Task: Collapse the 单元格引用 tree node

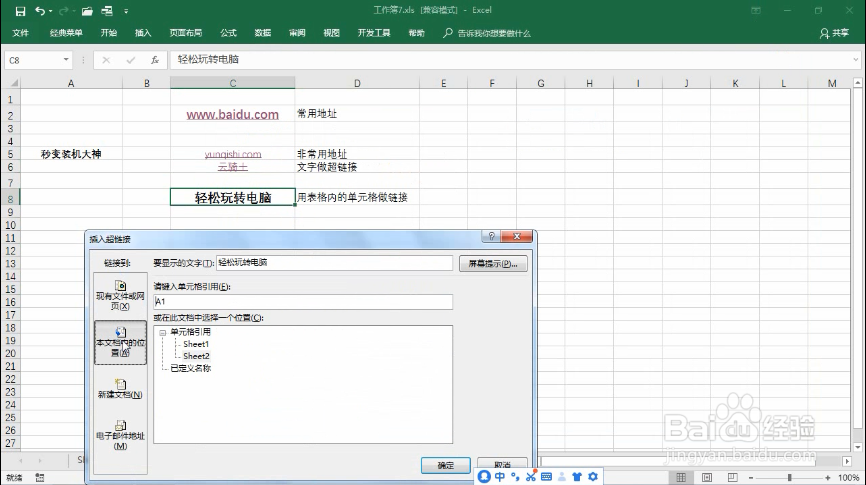Action: point(163,333)
